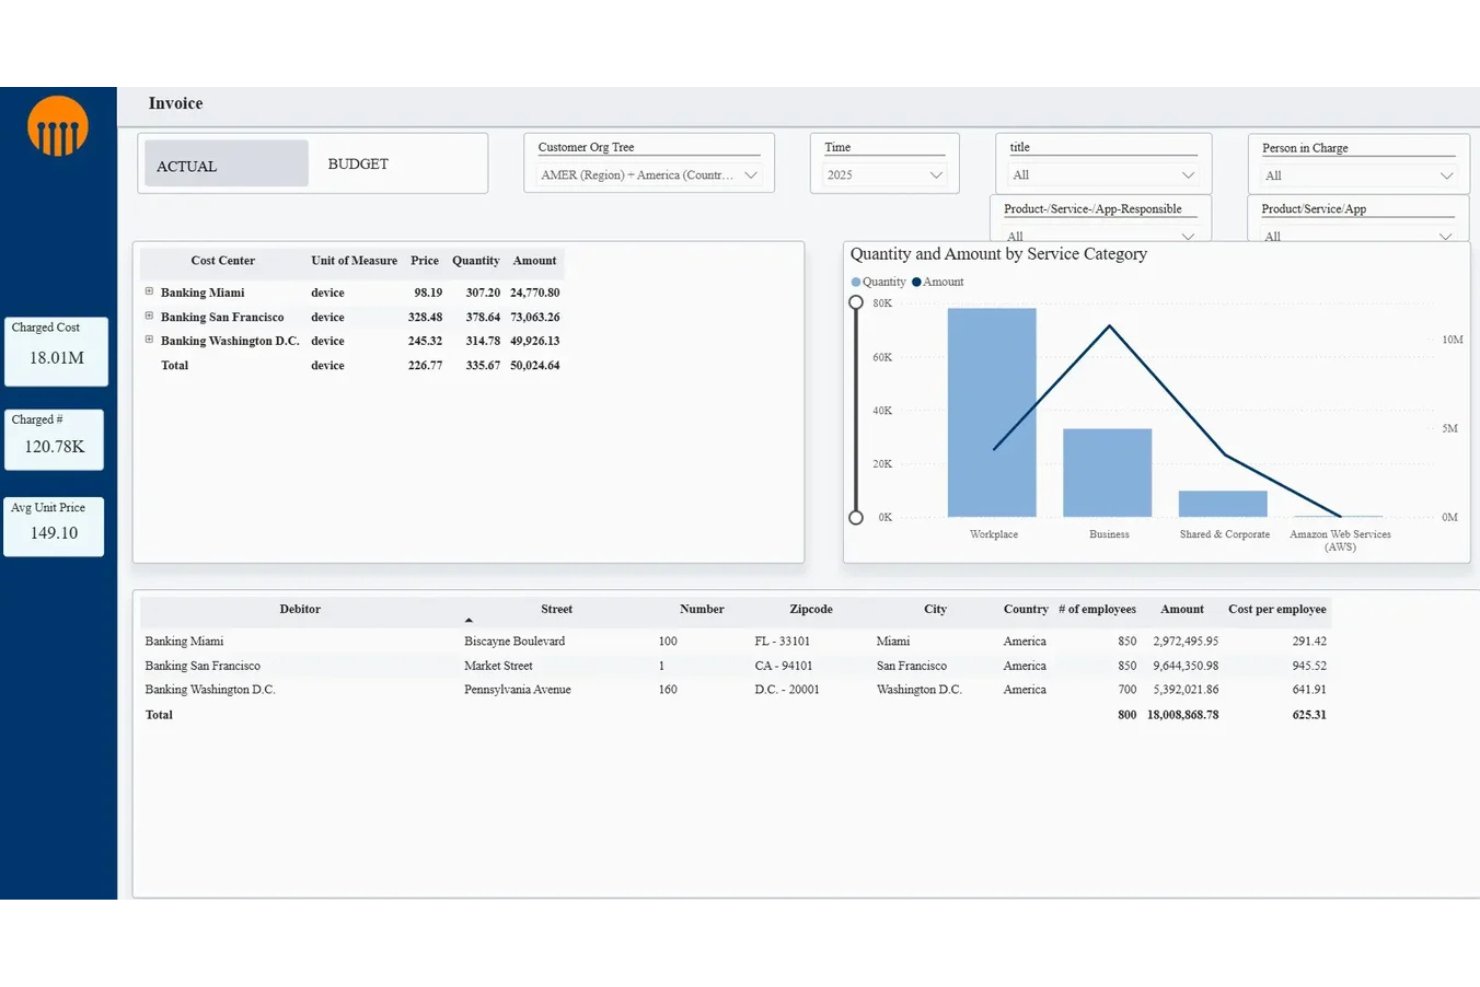Open the Product/Service/App dropdown
This screenshot has height=987, width=1480.
point(1358,236)
